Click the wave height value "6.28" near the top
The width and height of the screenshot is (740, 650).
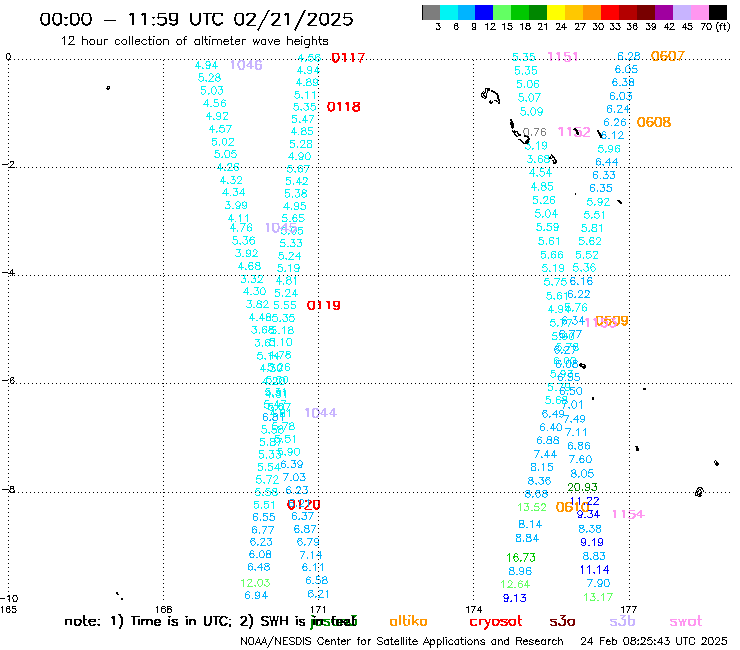click(629, 57)
